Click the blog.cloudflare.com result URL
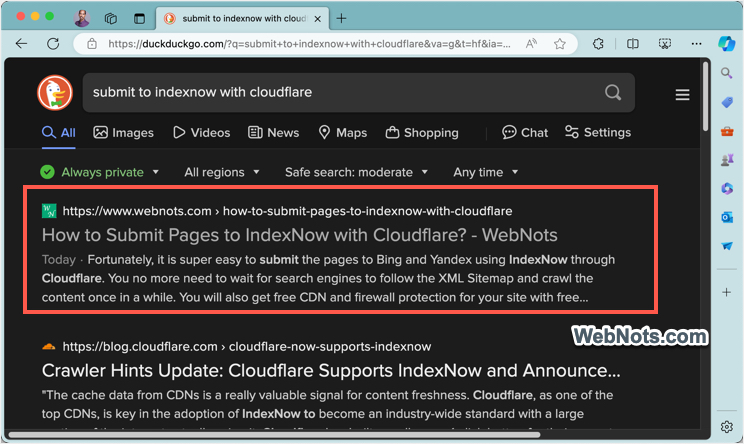This screenshot has width=744, height=444. [x=247, y=347]
